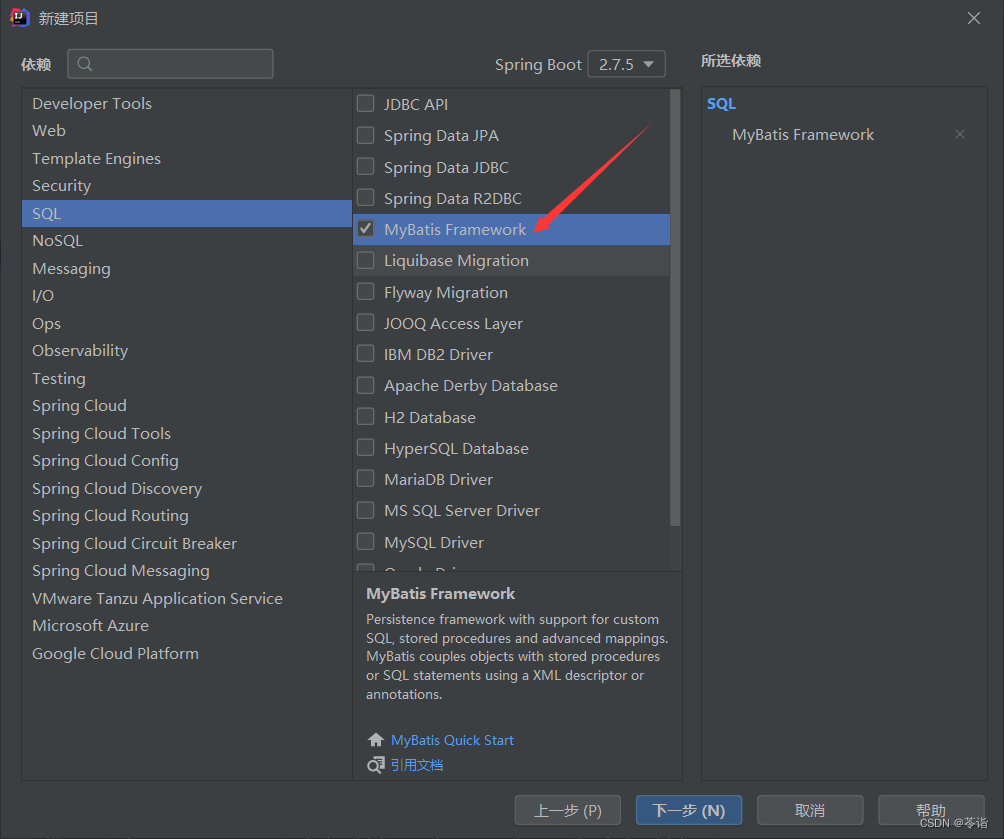This screenshot has height=839, width=1004.
Task: Switch to the NoSQL category
Action: (186, 241)
